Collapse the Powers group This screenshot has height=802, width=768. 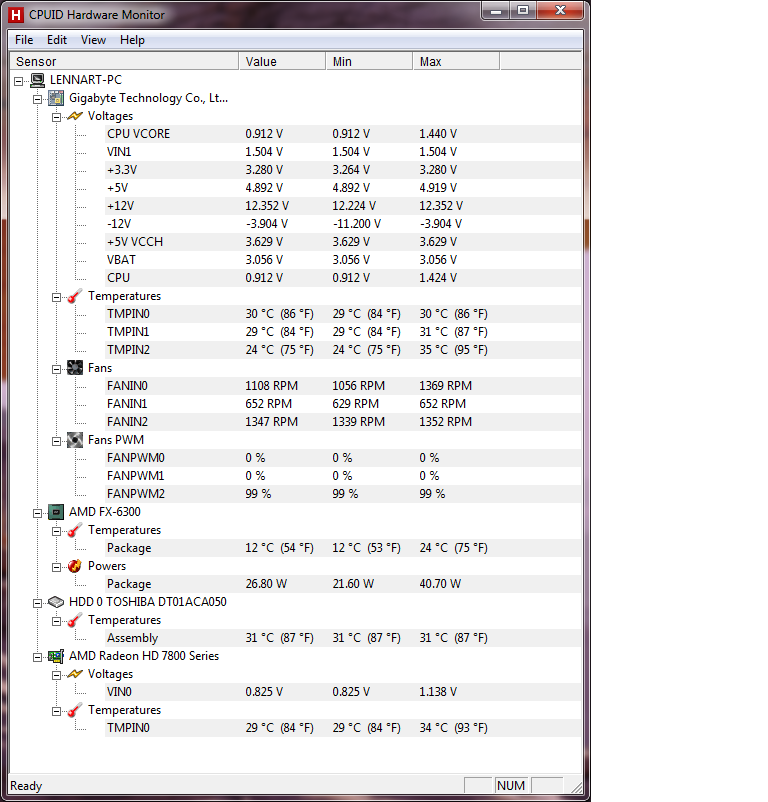56,567
